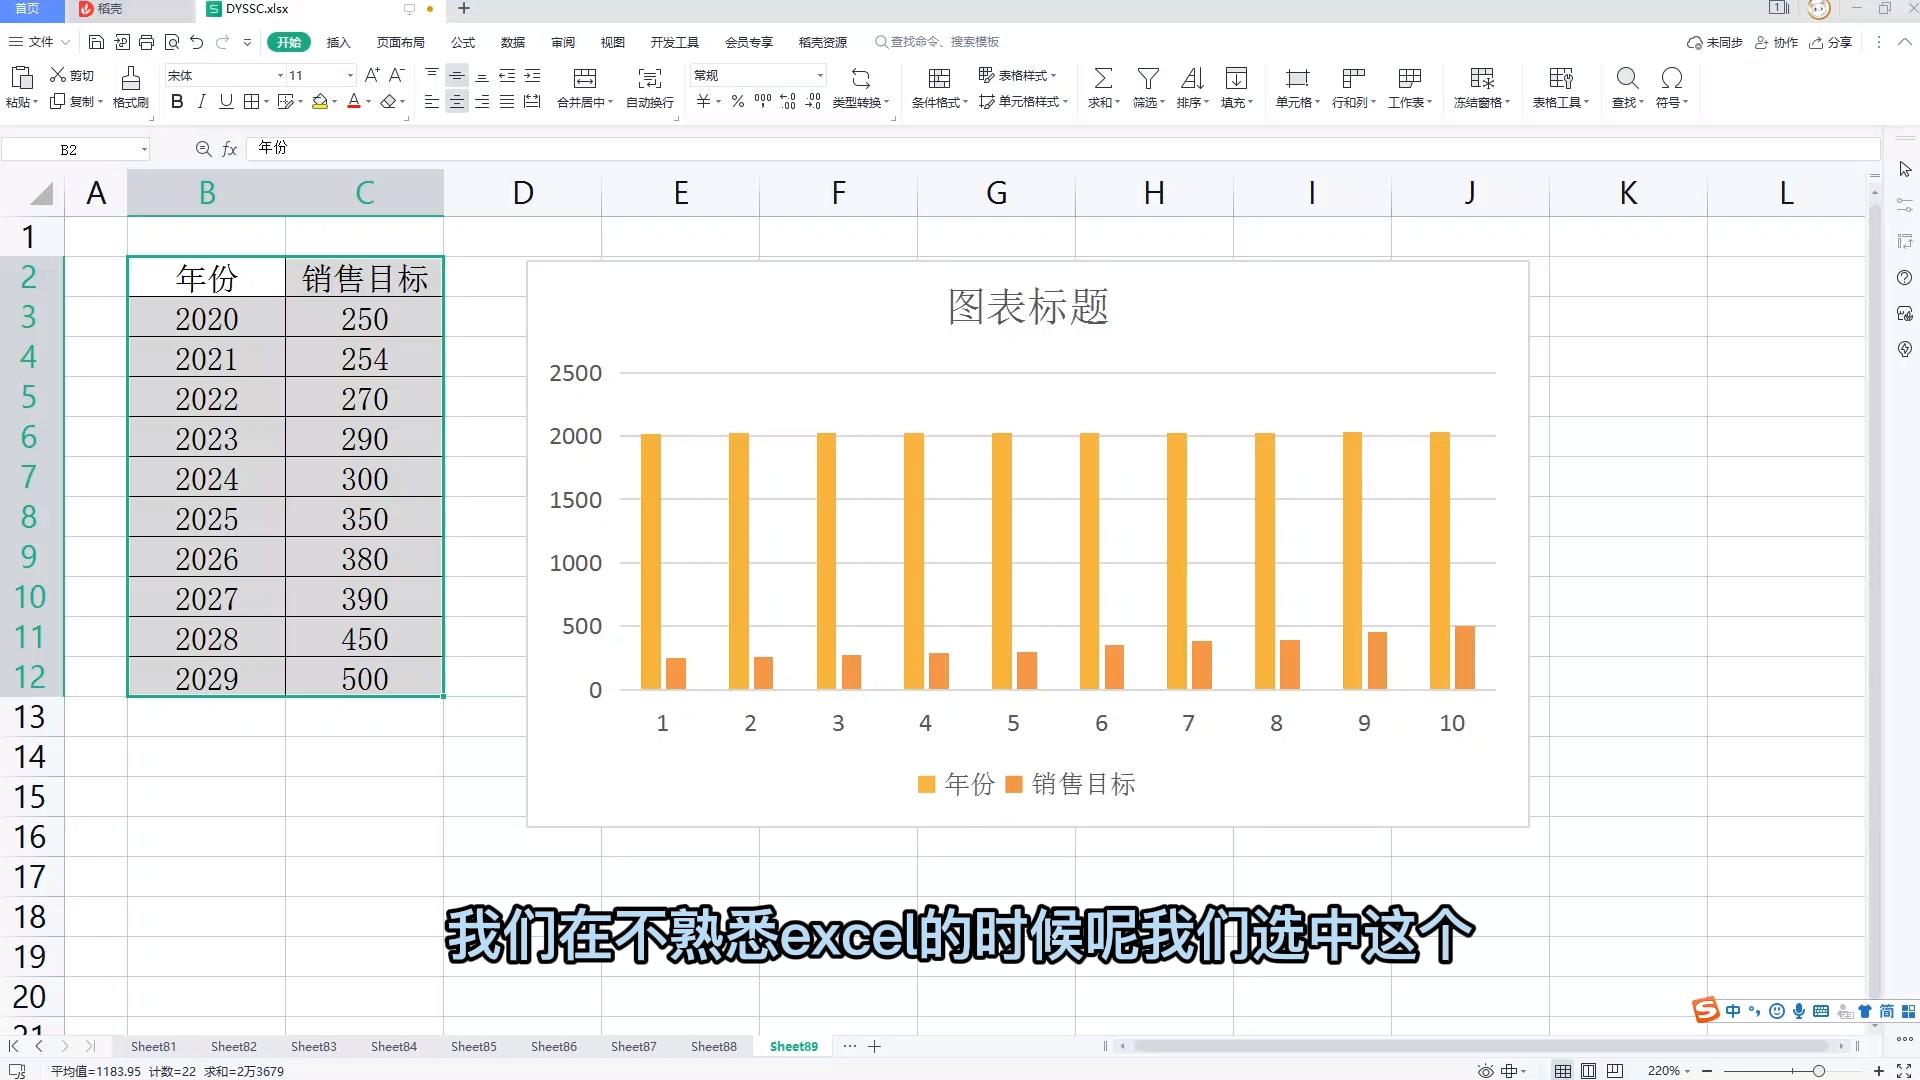Click the 分享 share button
1920x1080 pixels.
point(1831,42)
